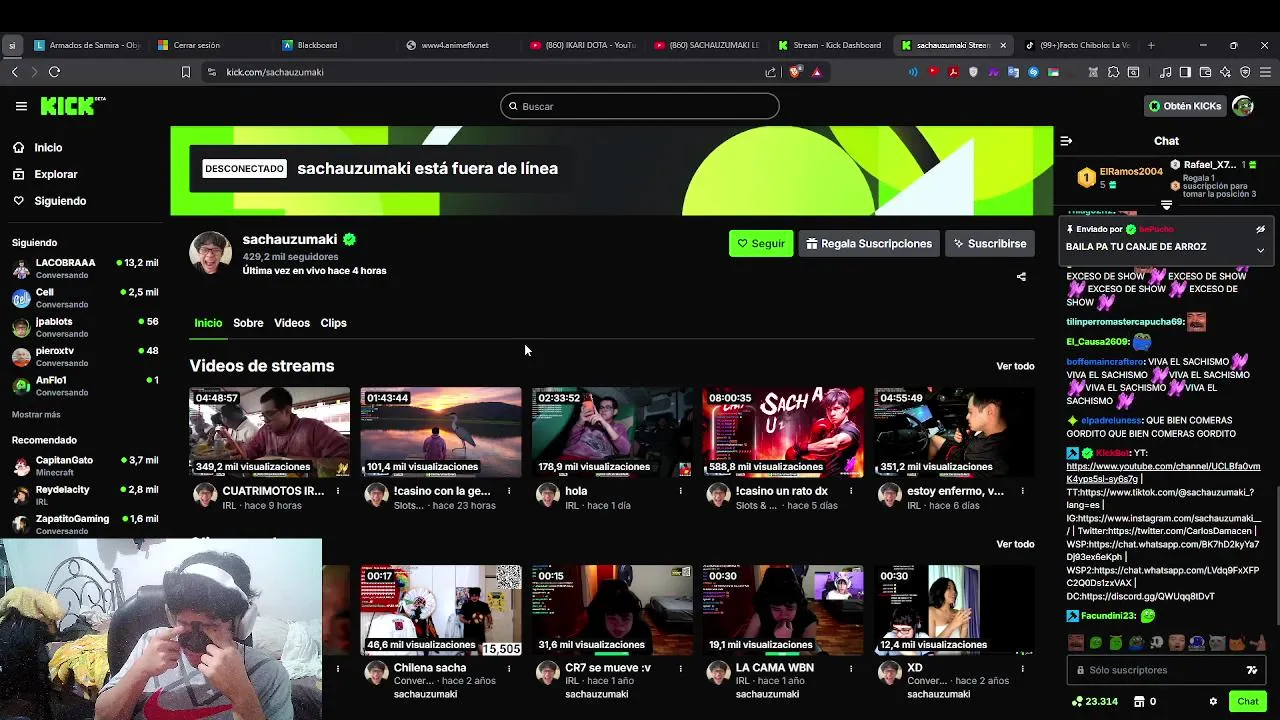This screenshot has width=1280, height=720.
Task: Open the browser main menu hamburger
Action: [1265, 72]
